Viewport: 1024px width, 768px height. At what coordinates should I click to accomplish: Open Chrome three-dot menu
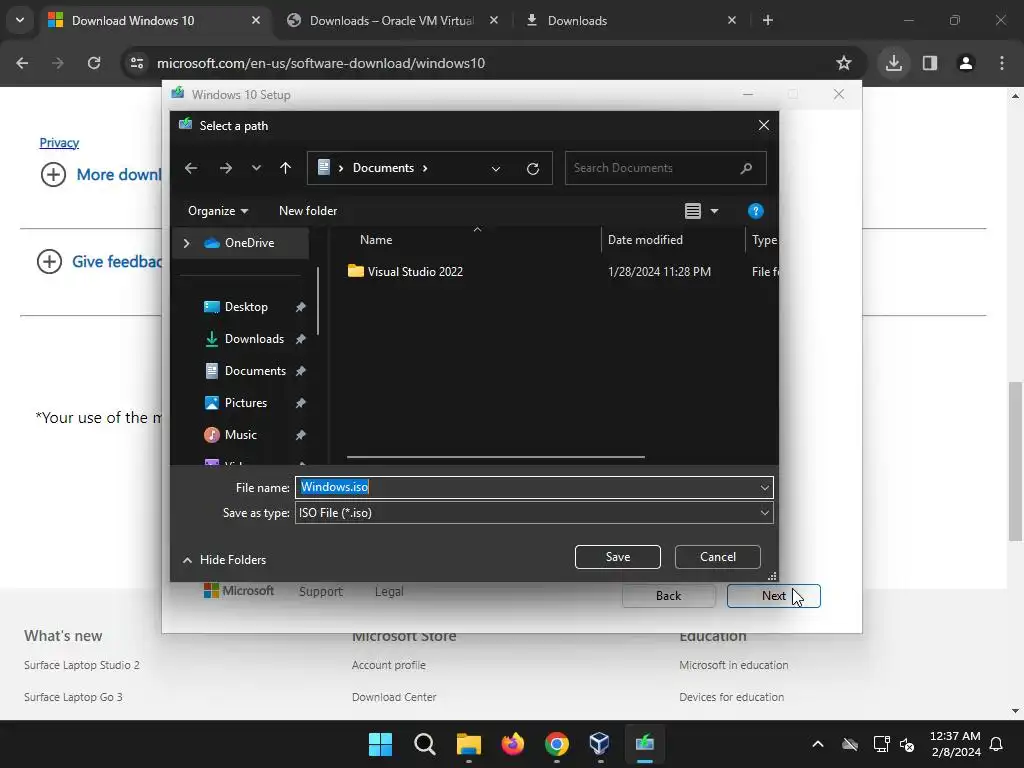pyautogui.click(x=1002, y=63)
